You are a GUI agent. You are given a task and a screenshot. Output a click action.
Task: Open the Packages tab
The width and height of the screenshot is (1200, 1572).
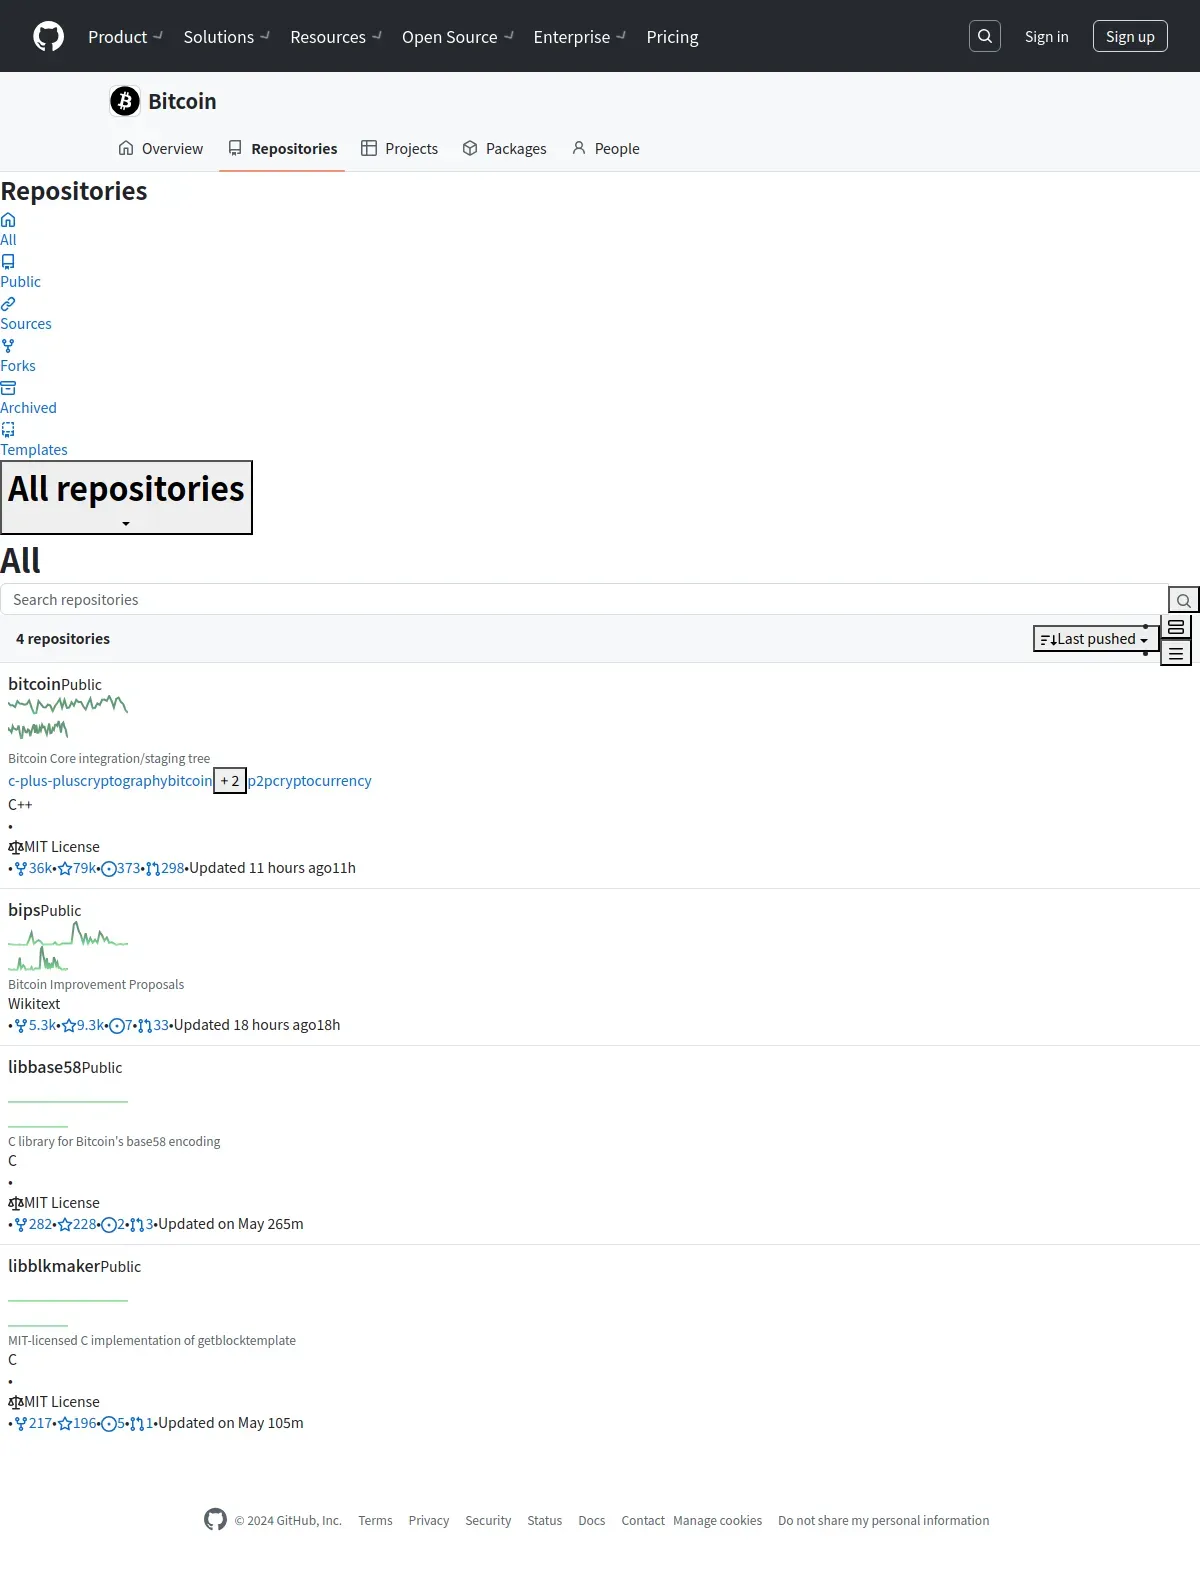(x=504, y=148)
